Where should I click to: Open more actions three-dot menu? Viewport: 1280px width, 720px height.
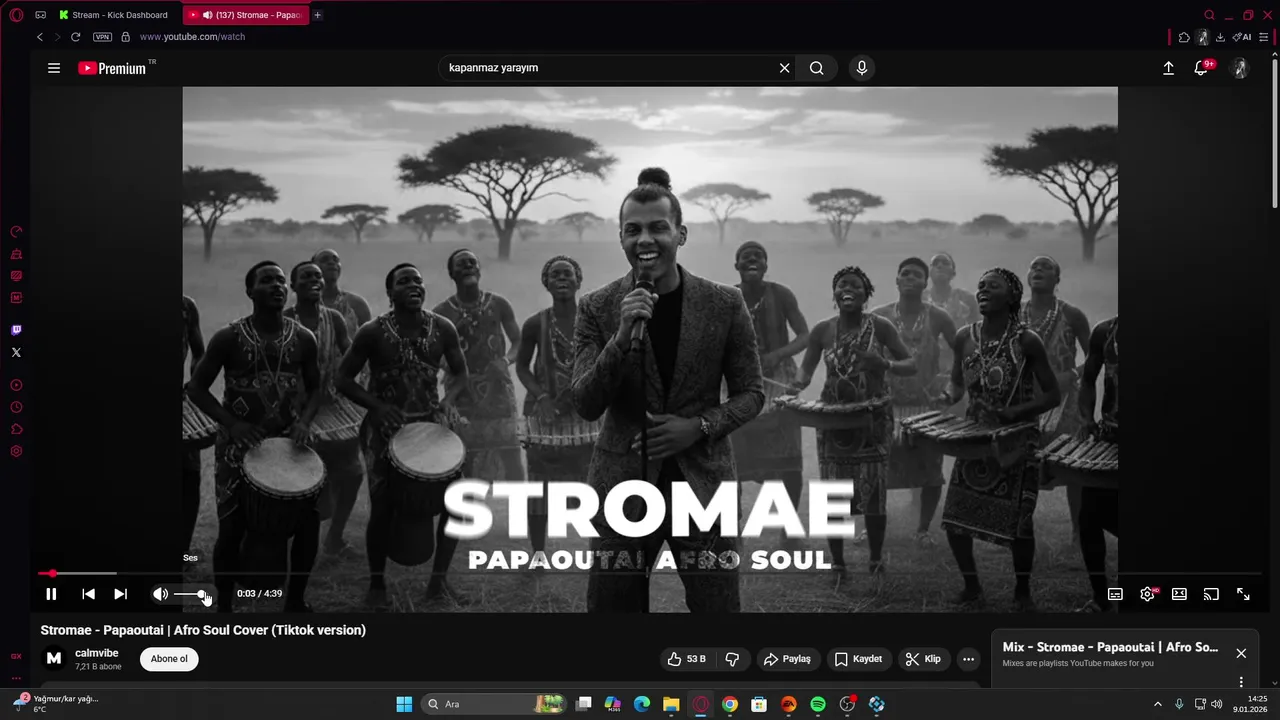click(968, 659)
